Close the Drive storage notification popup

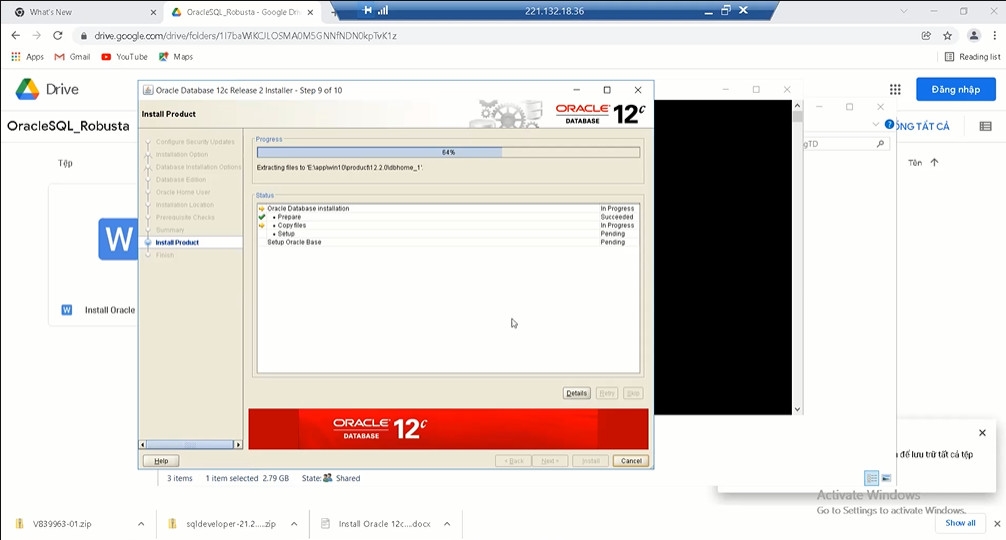point(982,433)
